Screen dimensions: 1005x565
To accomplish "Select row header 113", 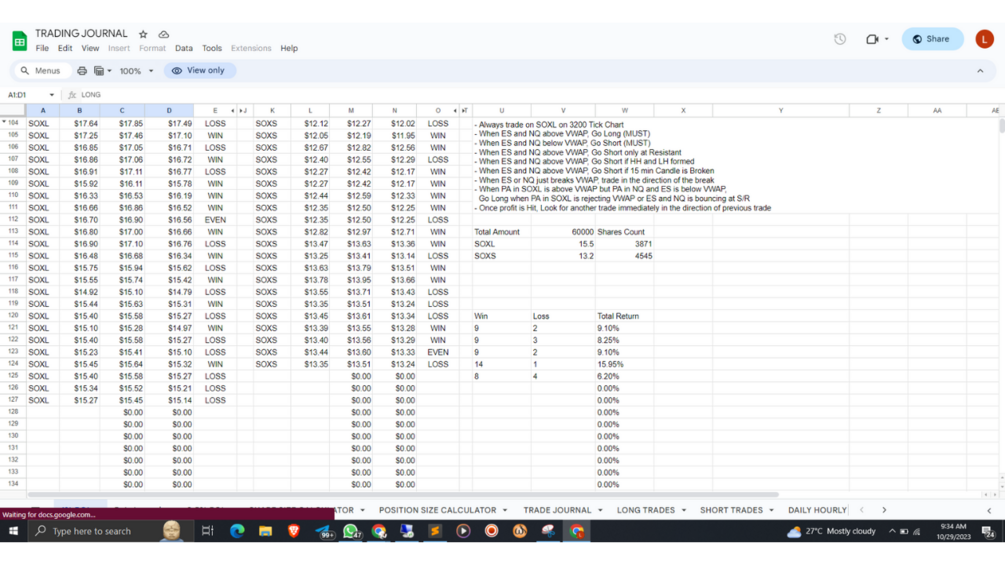I will (13, 231).
